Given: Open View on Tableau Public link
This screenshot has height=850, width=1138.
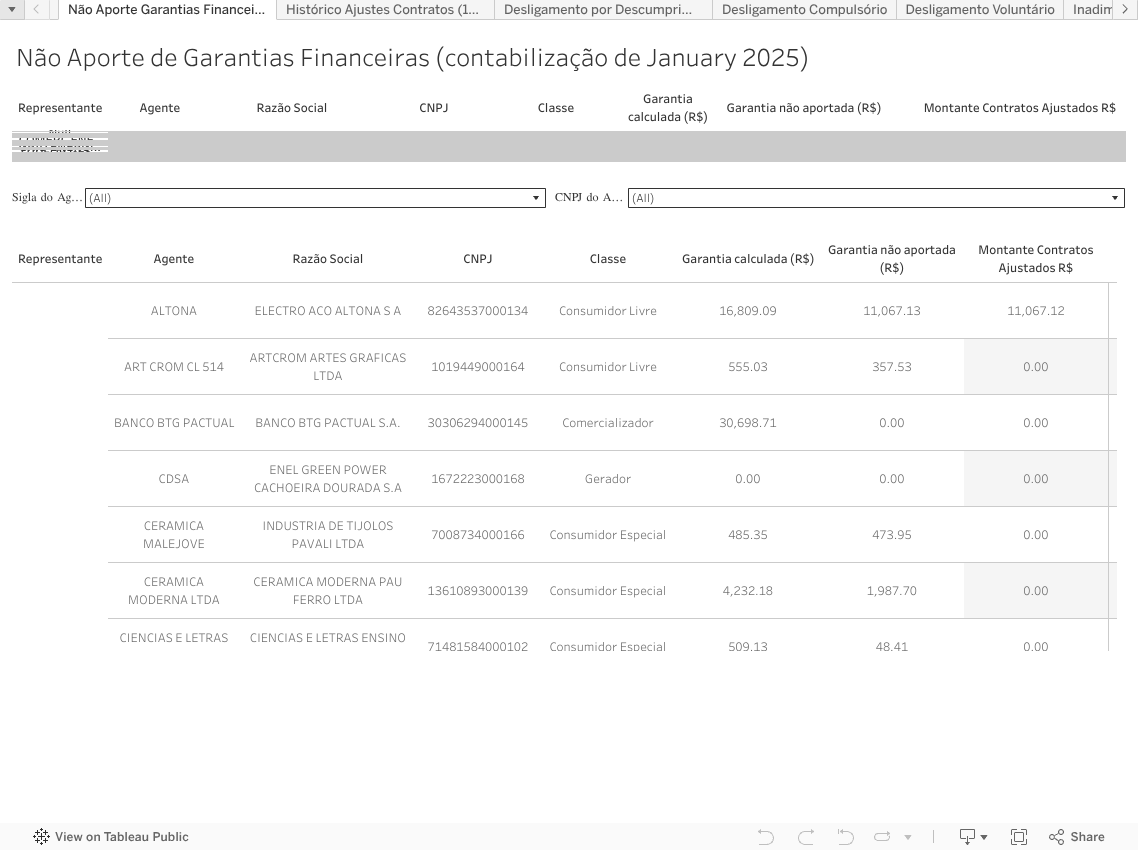Looking at the screenshot, I should tap(111, 836).
